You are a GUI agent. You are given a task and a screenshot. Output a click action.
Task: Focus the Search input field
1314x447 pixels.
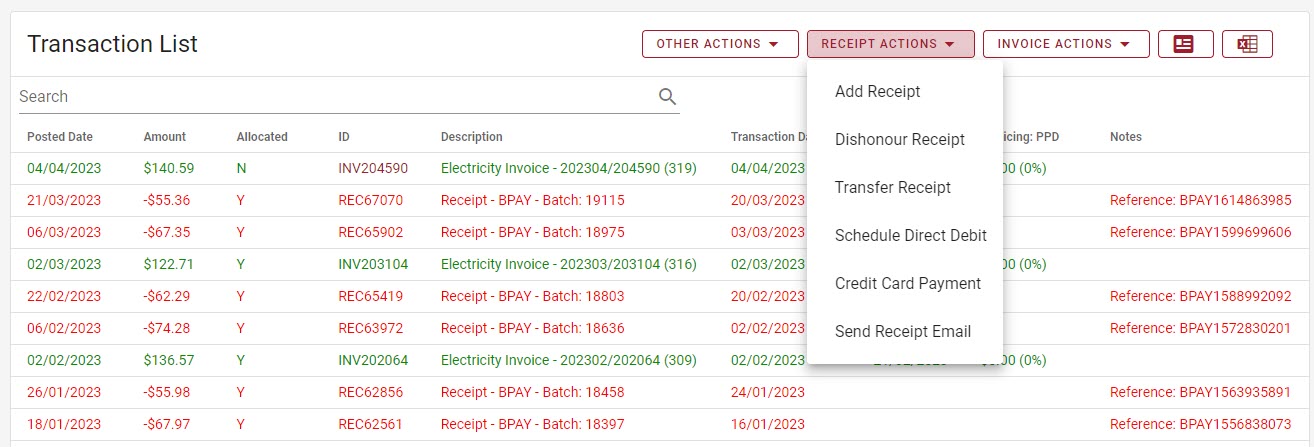coord(330,97)
